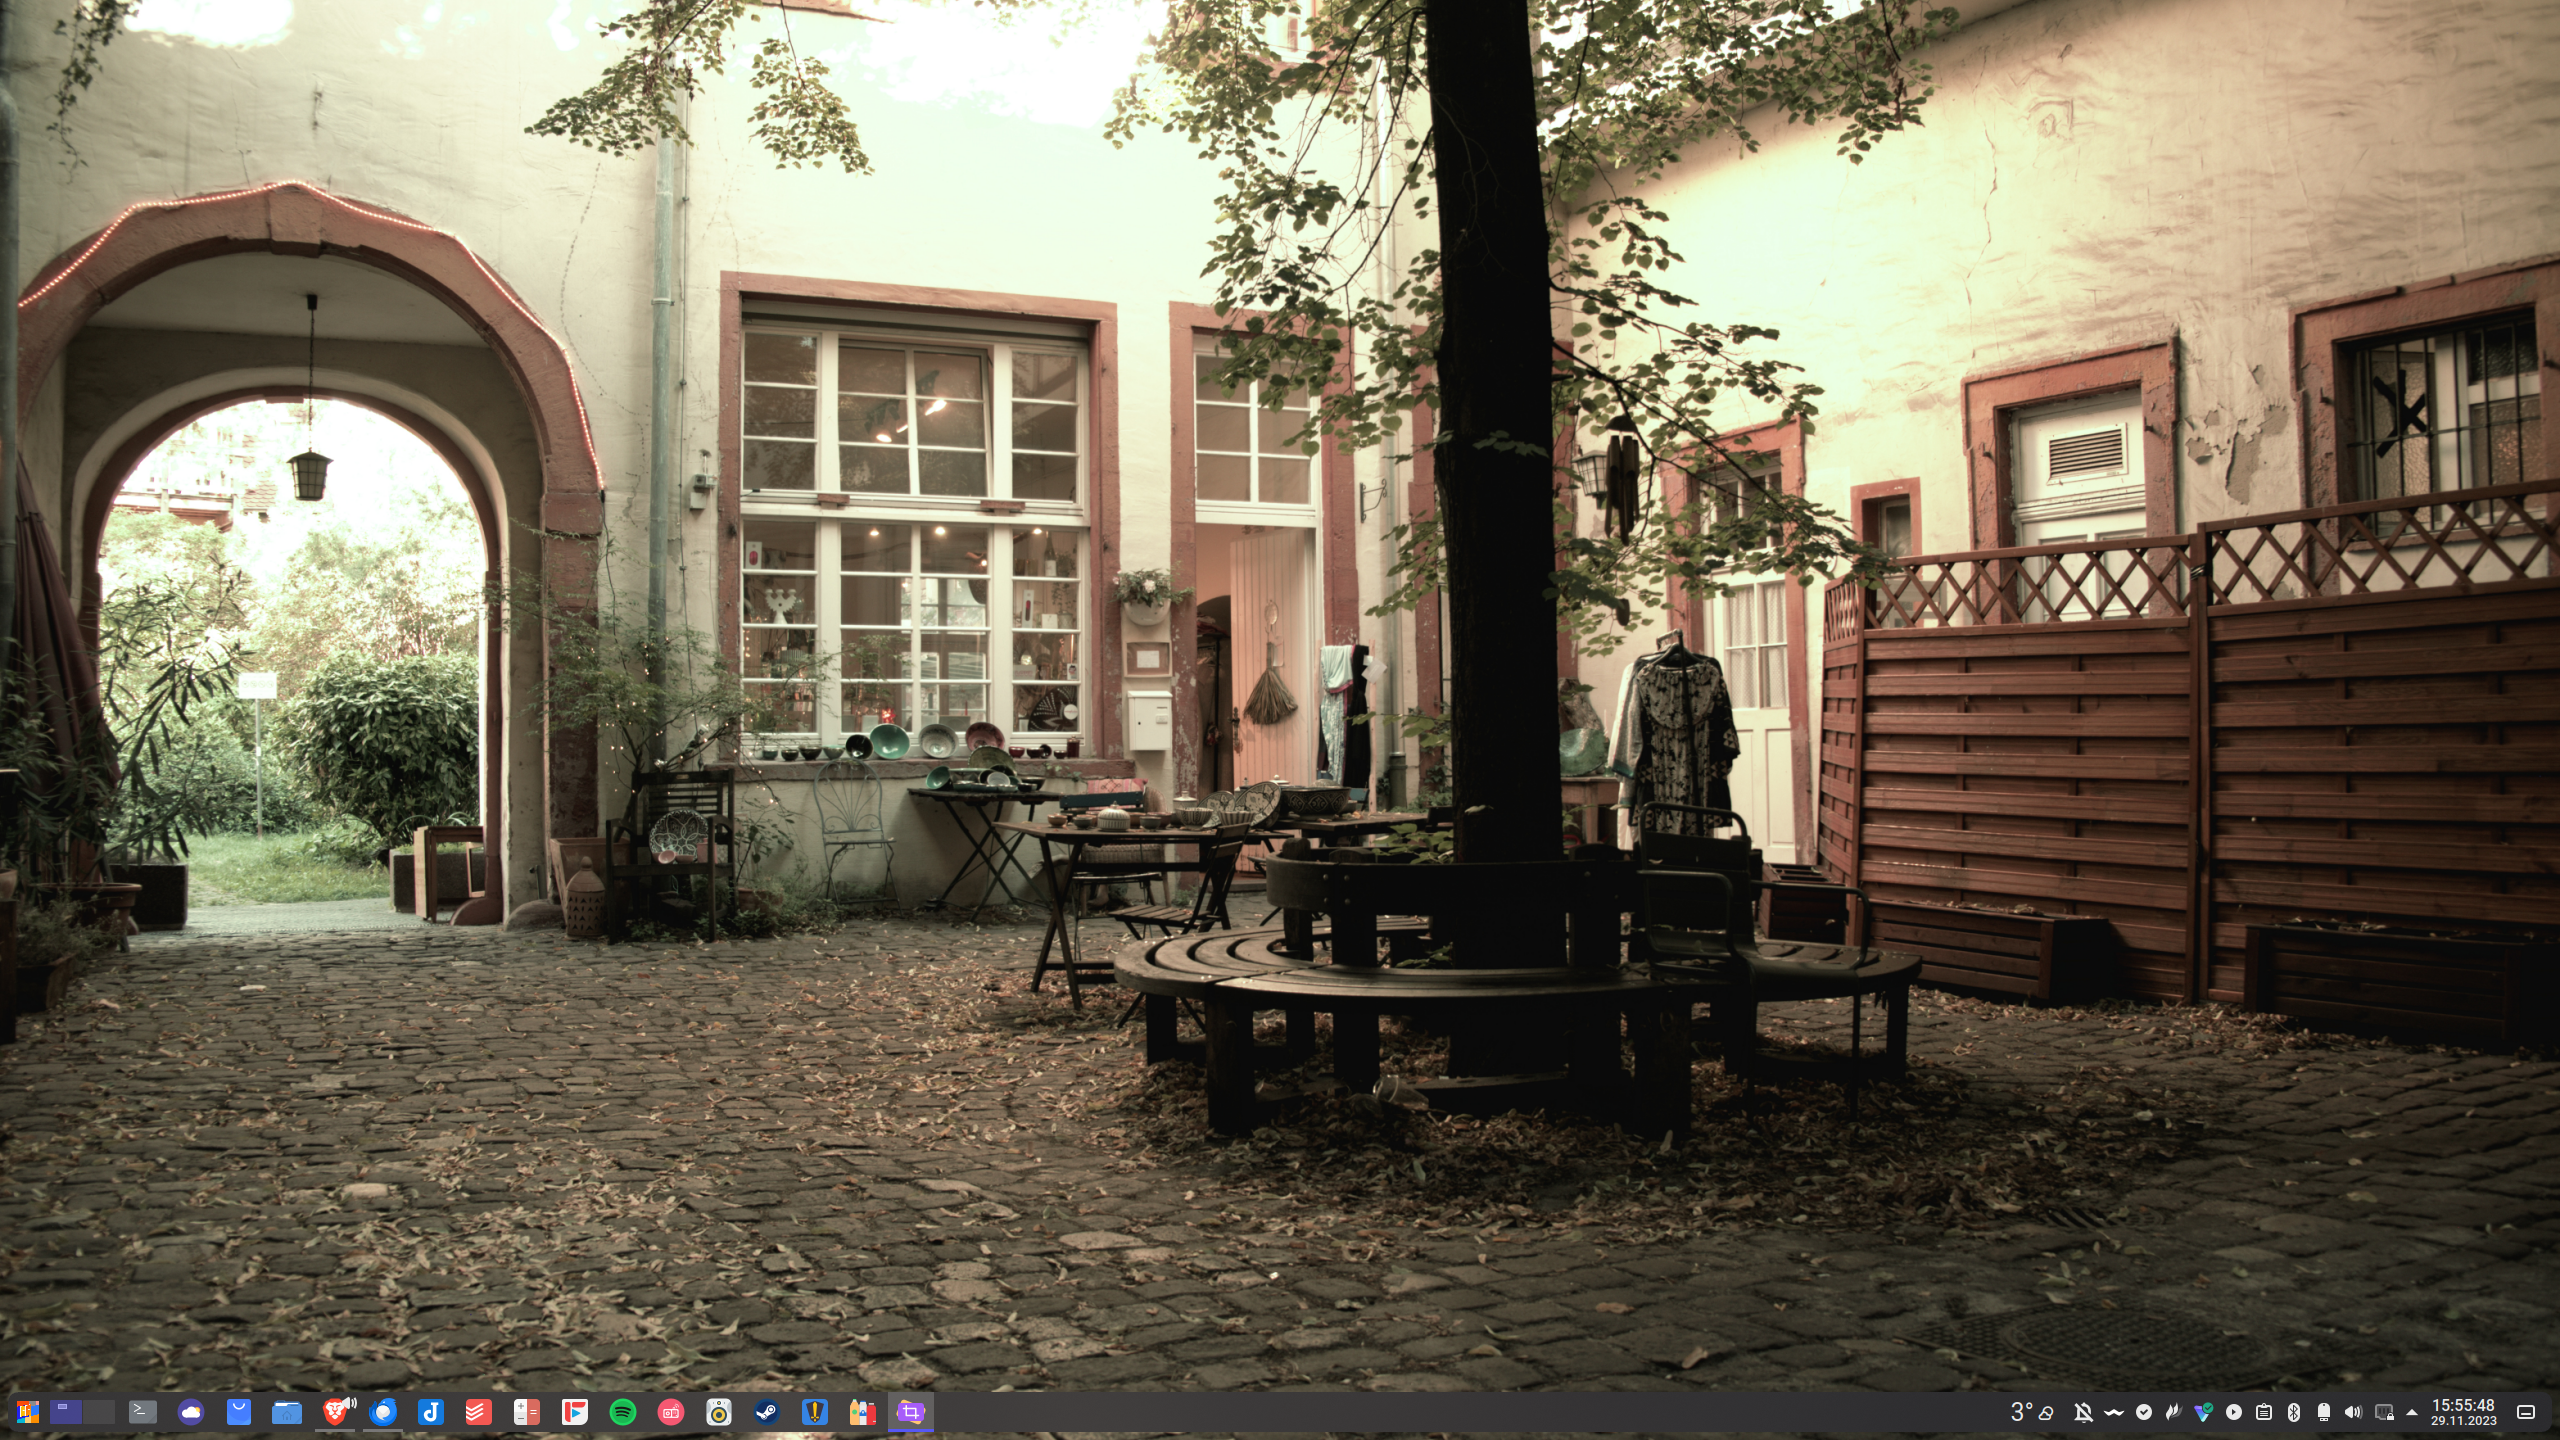Expand the hidden system tray icons

(x=2411, y=1413)
